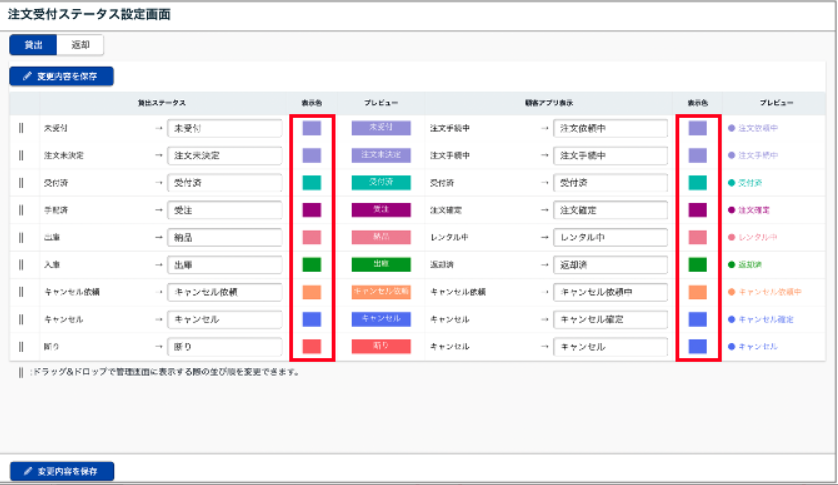Select the drag handle for 手配済 row
The width and height of the screenshot is (838, 485).
coord(20,210)
